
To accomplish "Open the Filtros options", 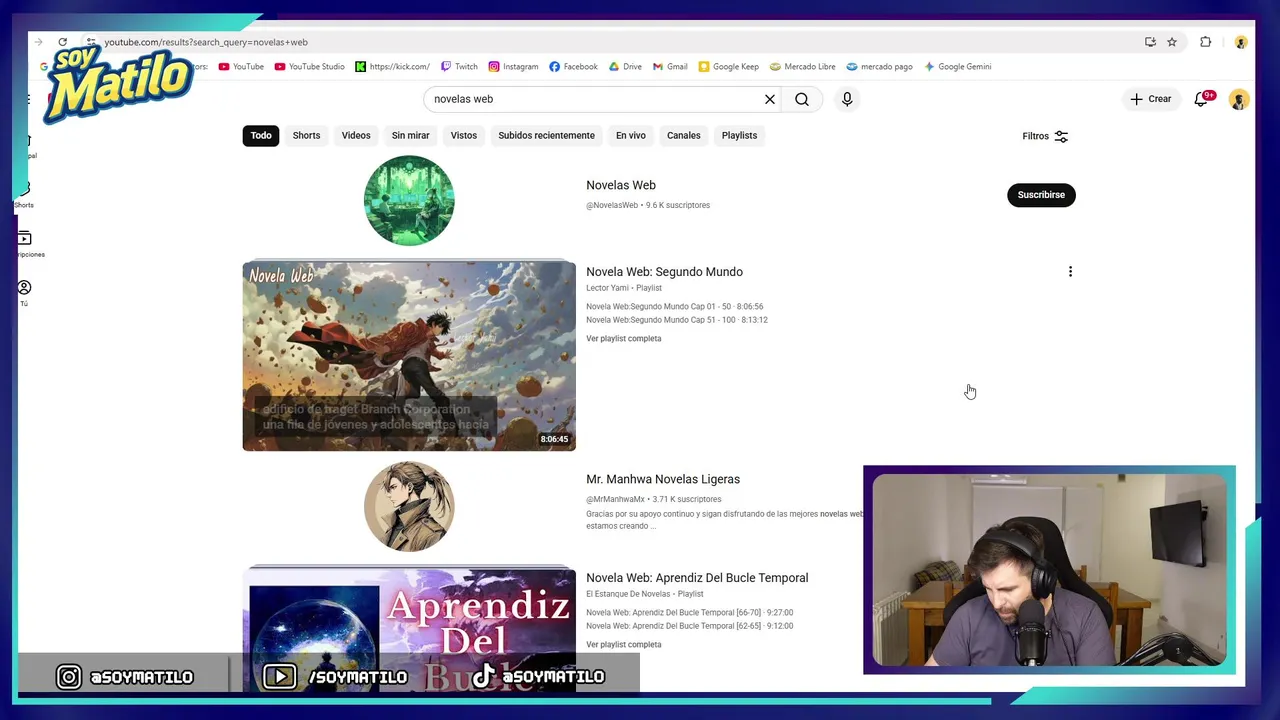I will [1045, 136].
